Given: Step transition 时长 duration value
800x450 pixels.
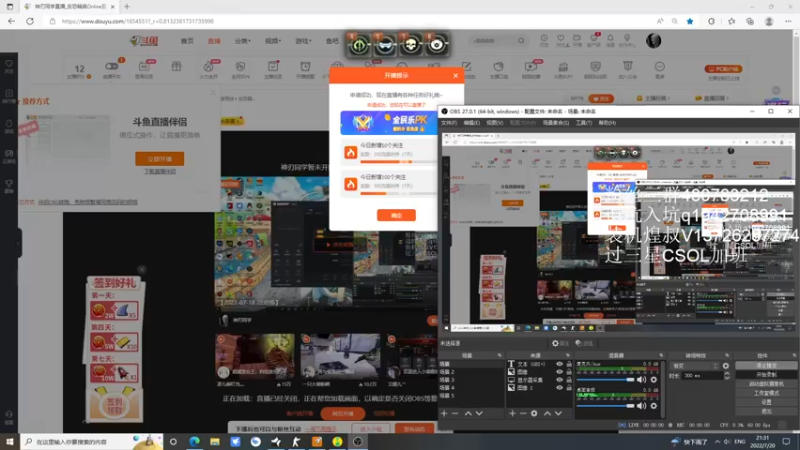Looking at the screenshot, I should point(727,376).
